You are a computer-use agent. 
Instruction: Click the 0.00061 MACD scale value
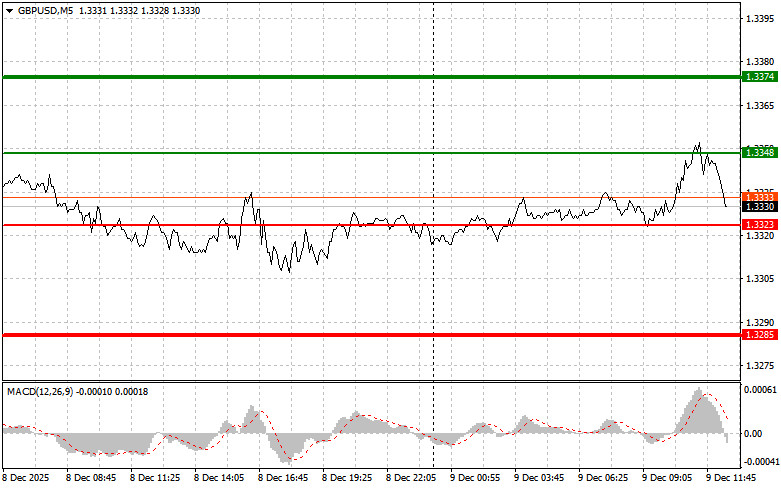(x=760, y=389)
